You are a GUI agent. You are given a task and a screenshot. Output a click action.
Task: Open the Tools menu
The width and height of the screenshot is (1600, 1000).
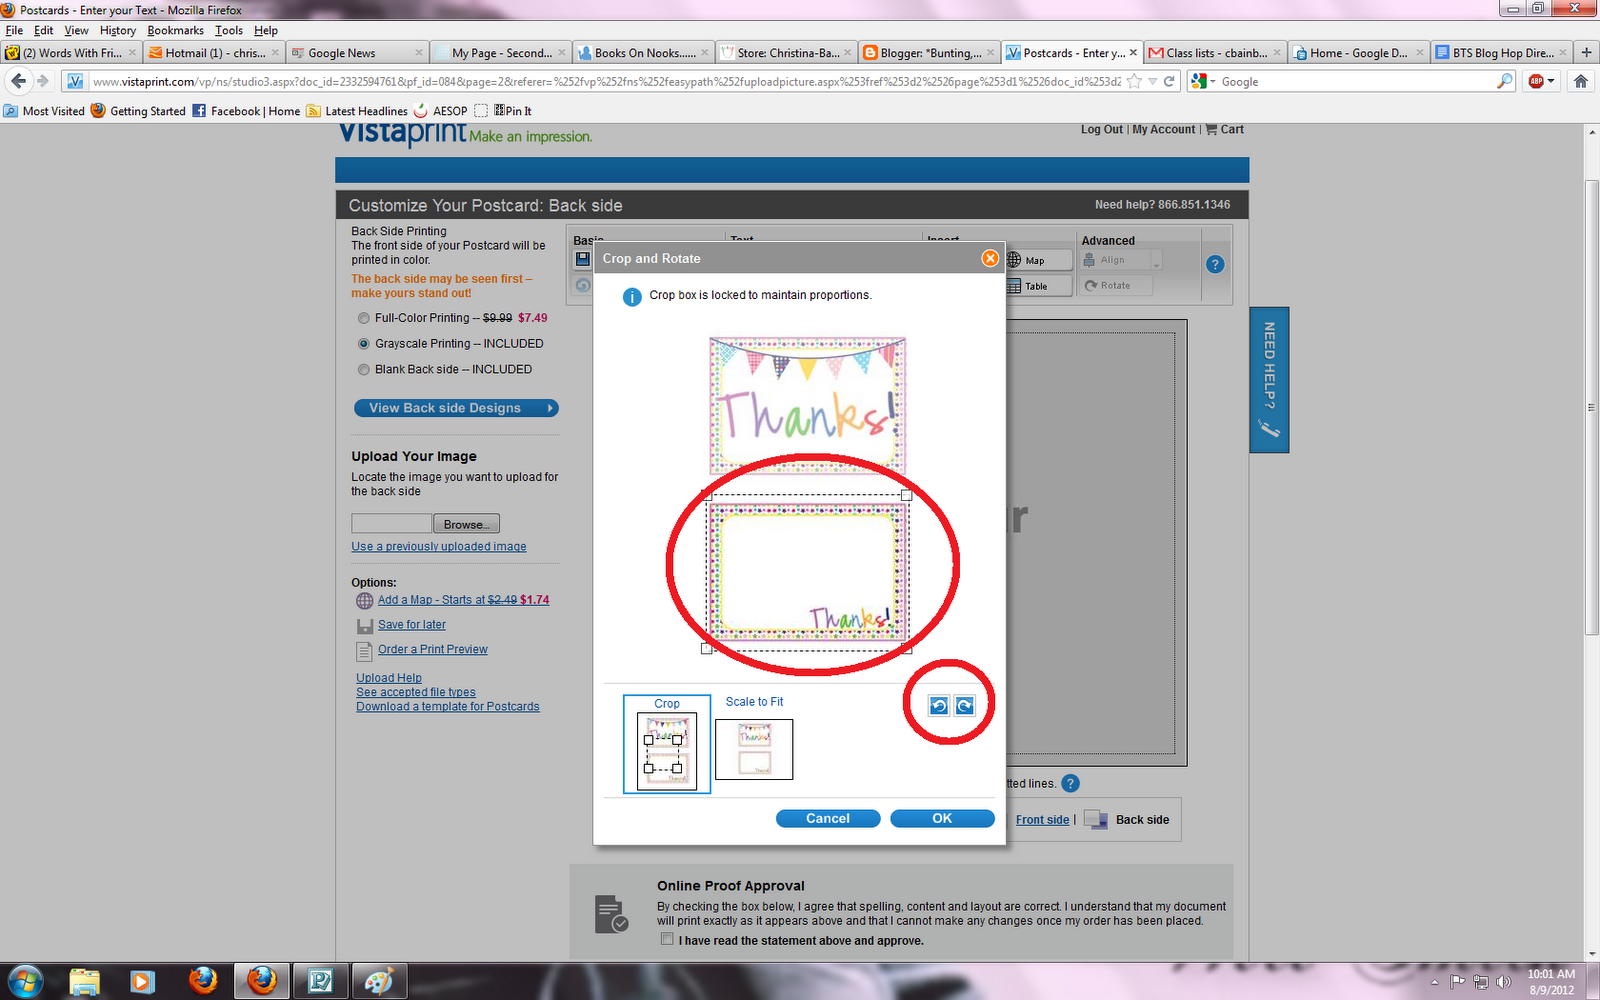coord(229,31)
